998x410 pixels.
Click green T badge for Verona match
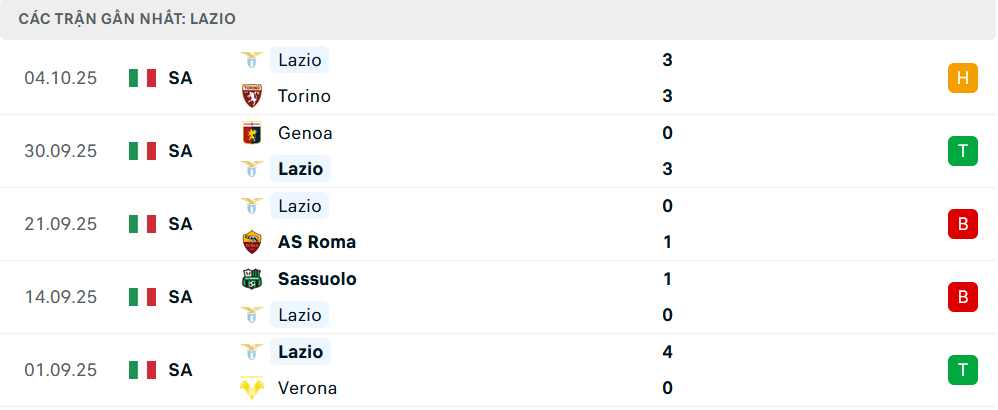(962, 370)
